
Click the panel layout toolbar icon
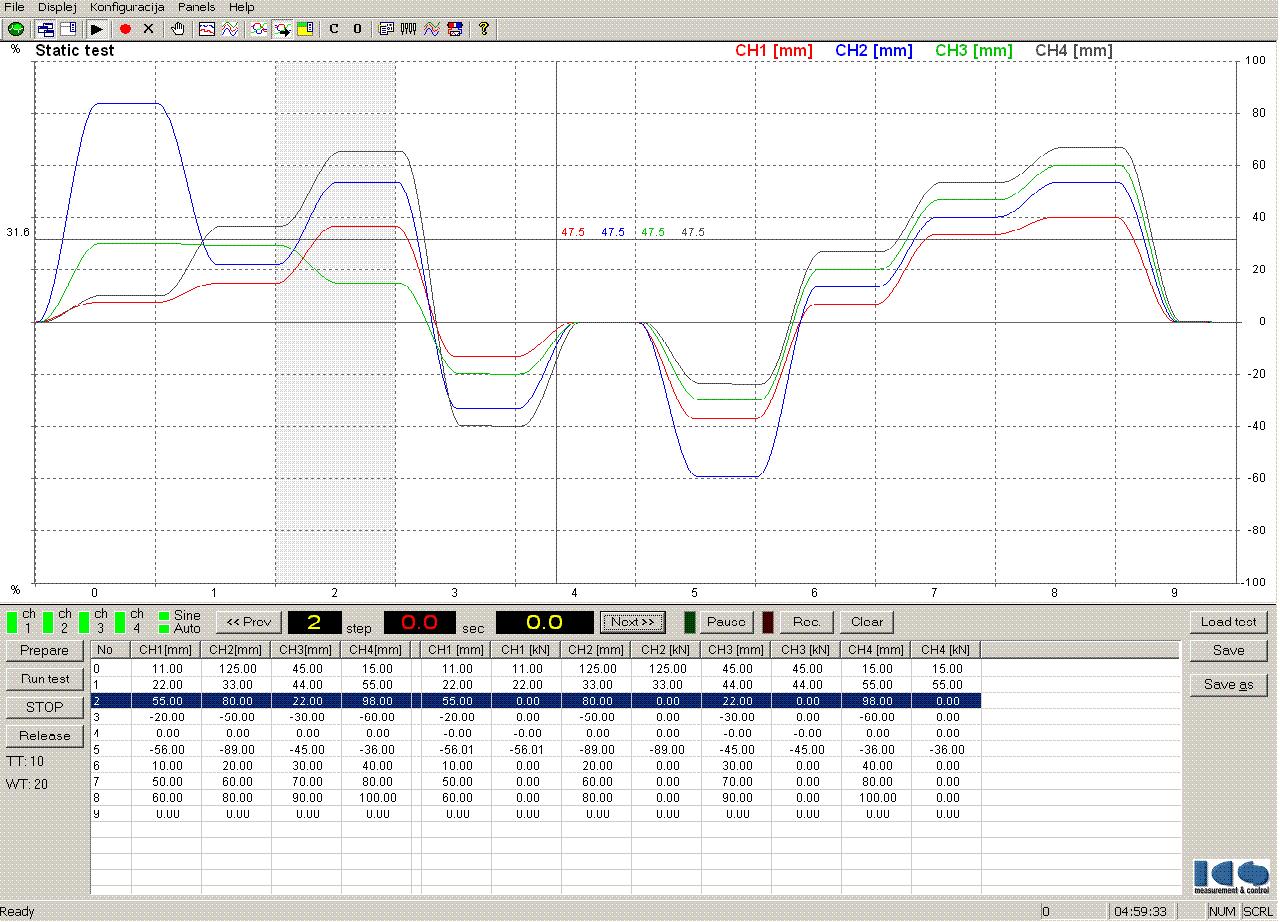tap(68, 29)
